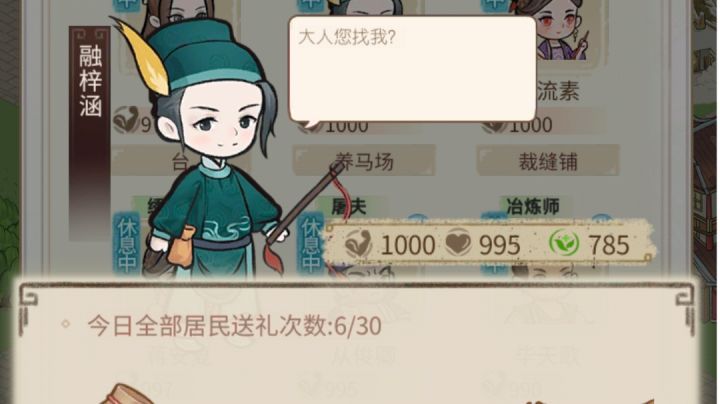Click the gift item at bottom left

coord(124,395)
